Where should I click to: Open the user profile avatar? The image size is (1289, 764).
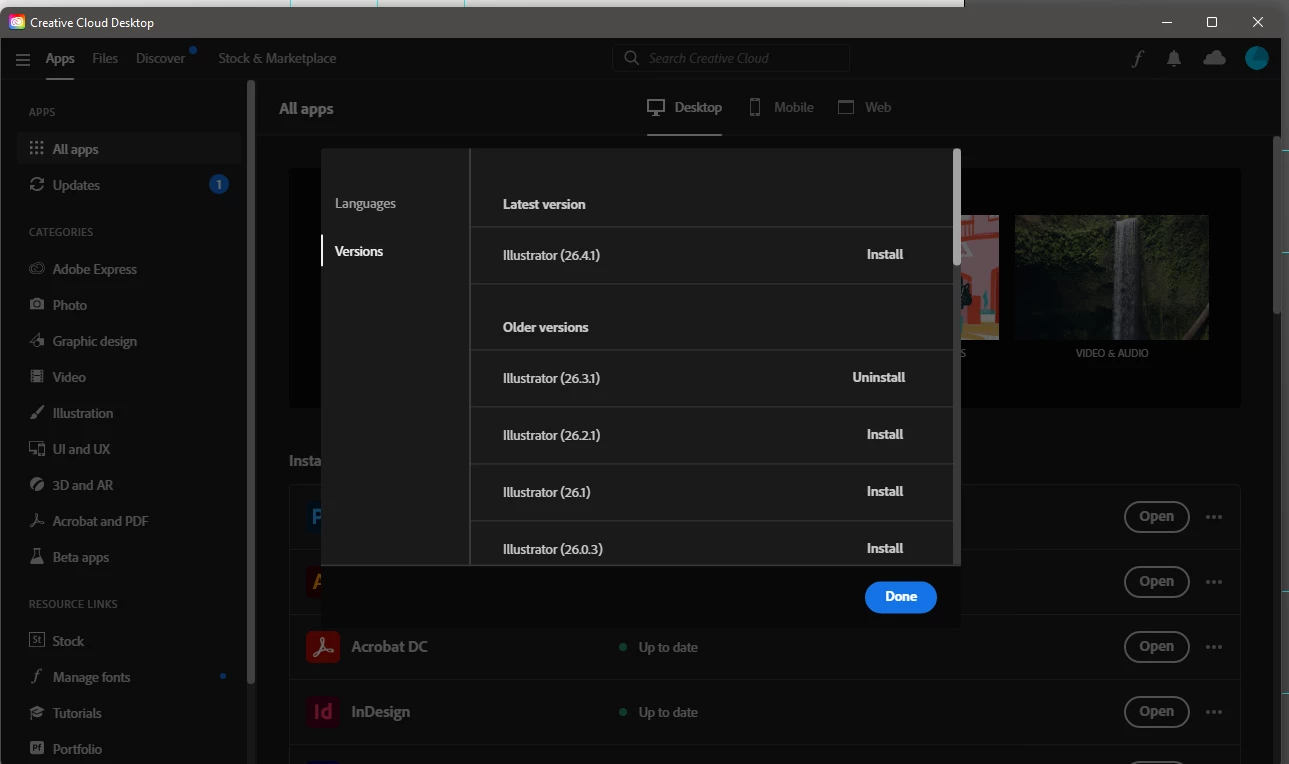tap(1257, 58)
